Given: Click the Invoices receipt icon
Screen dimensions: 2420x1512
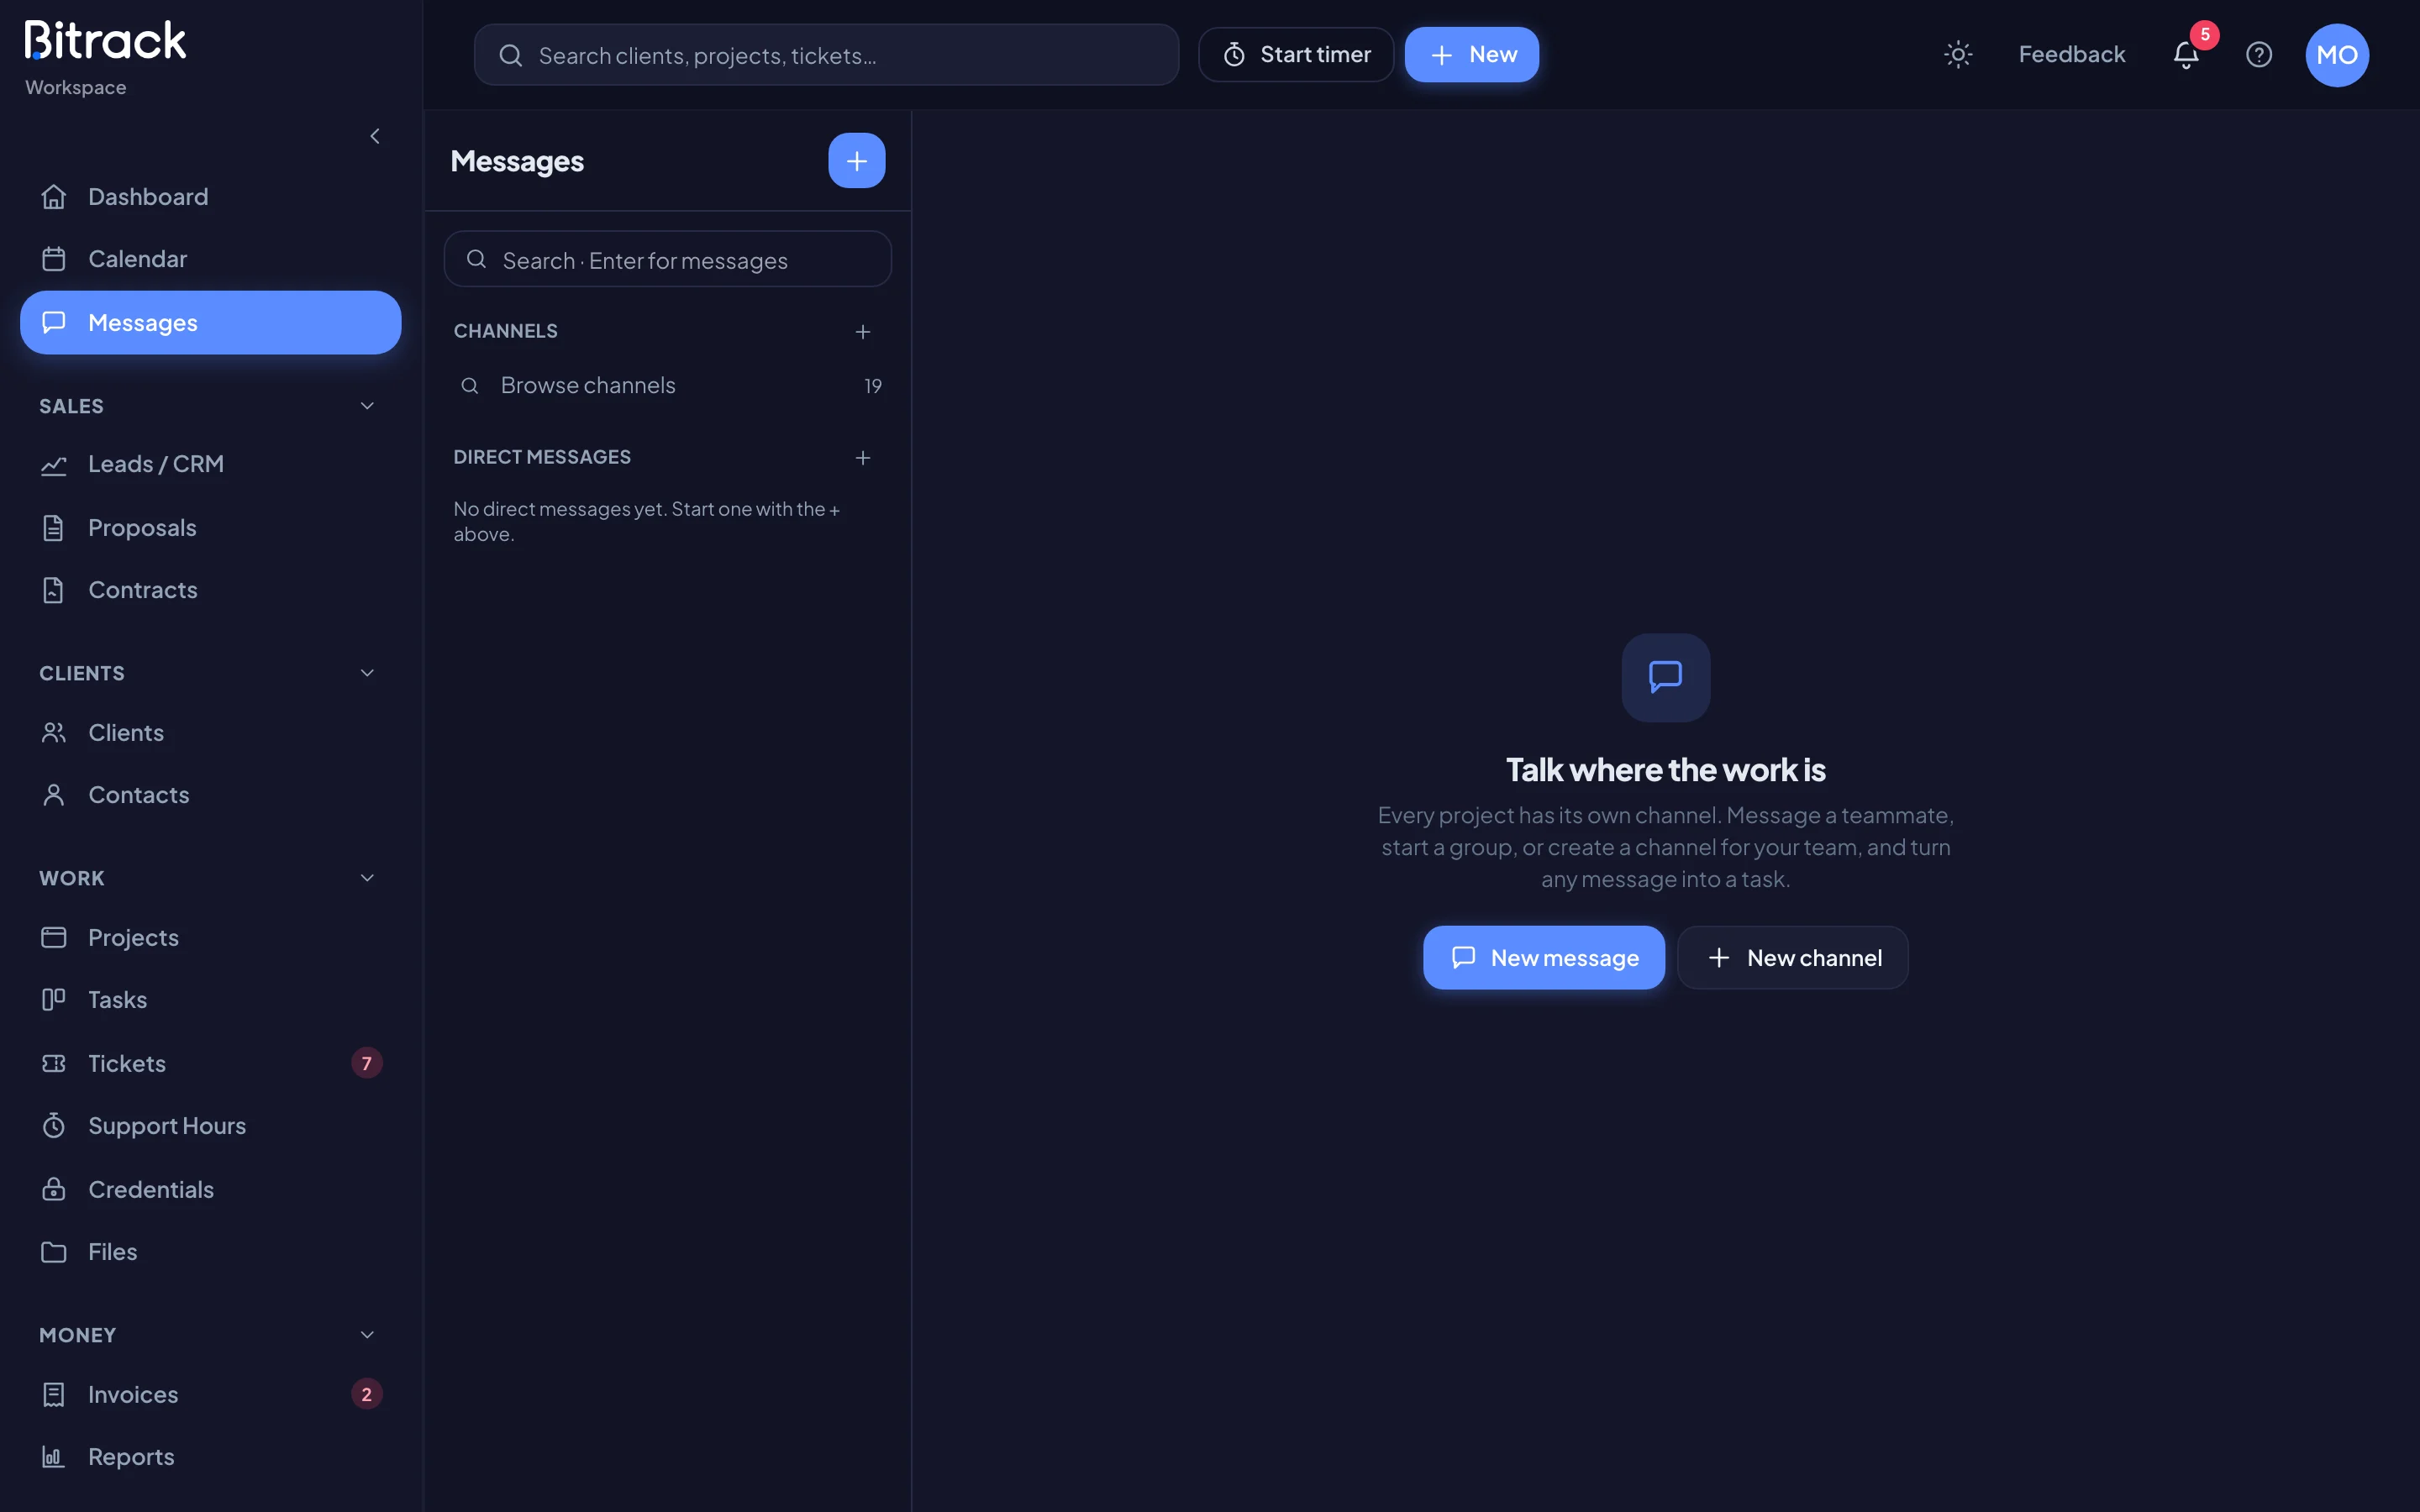Looking at the screenshot, I should [54, 1394].
